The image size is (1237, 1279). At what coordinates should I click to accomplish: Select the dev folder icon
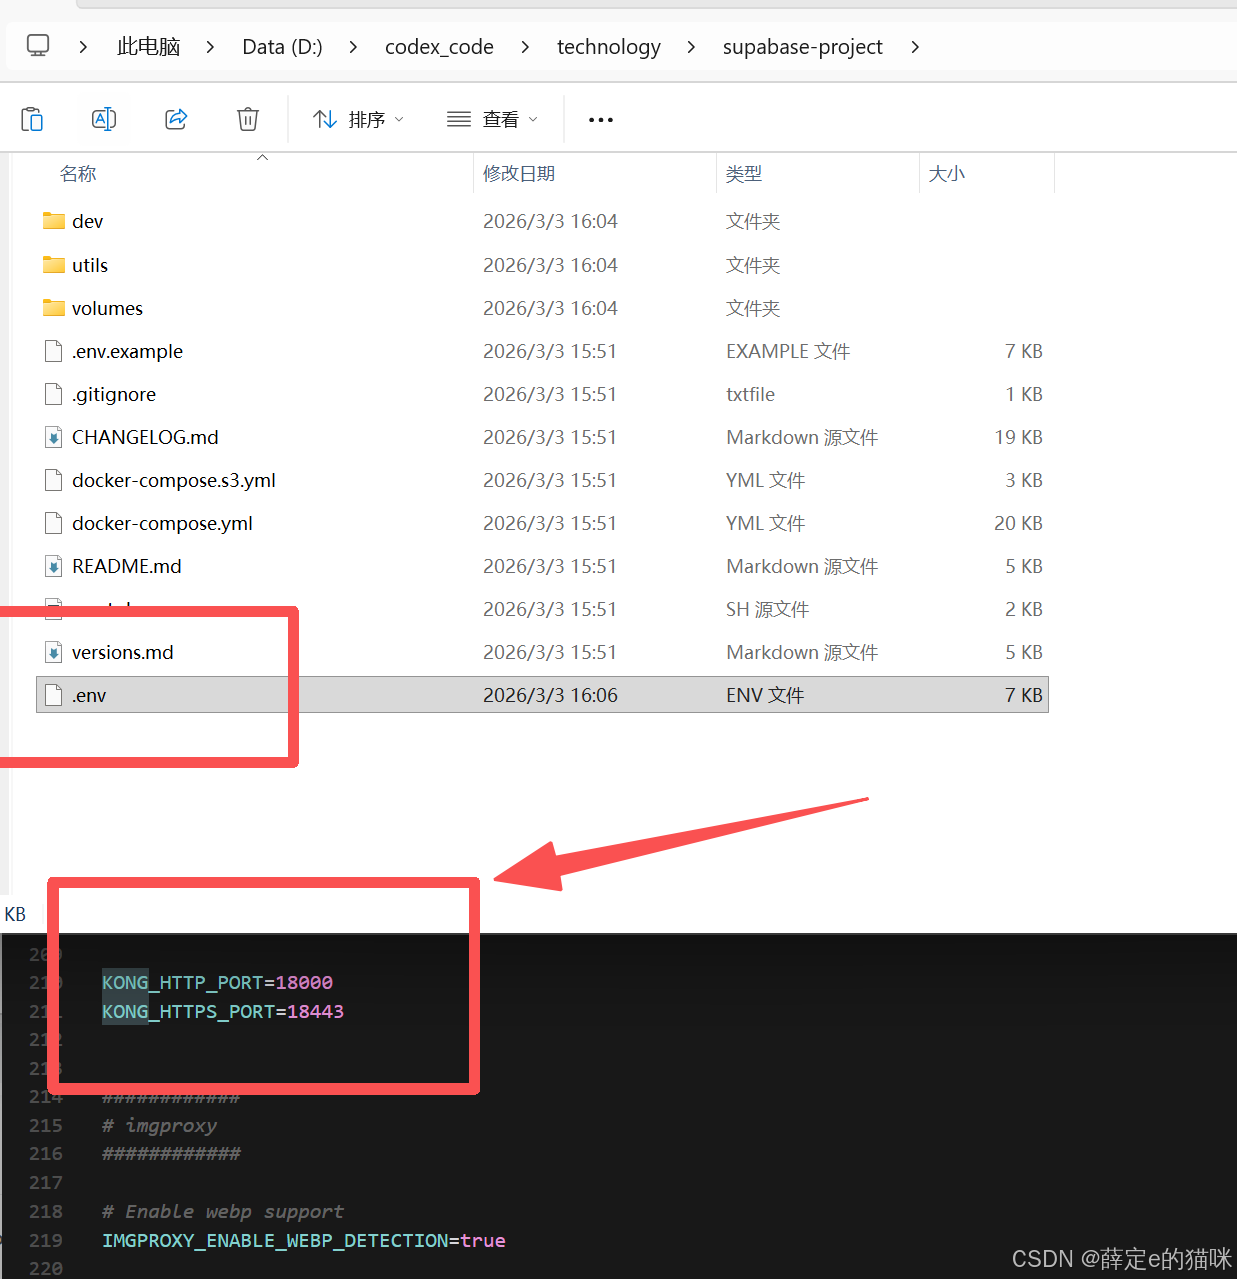pyautogui.click(x=54, y=221)
